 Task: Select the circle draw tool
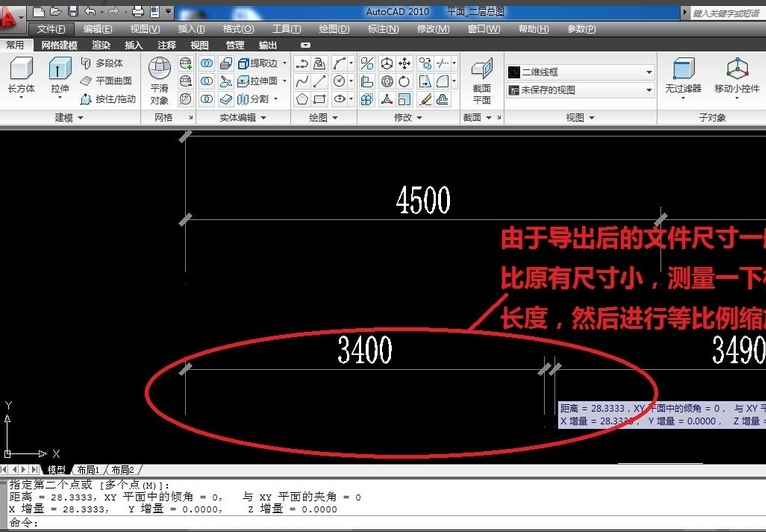point(339,81)
